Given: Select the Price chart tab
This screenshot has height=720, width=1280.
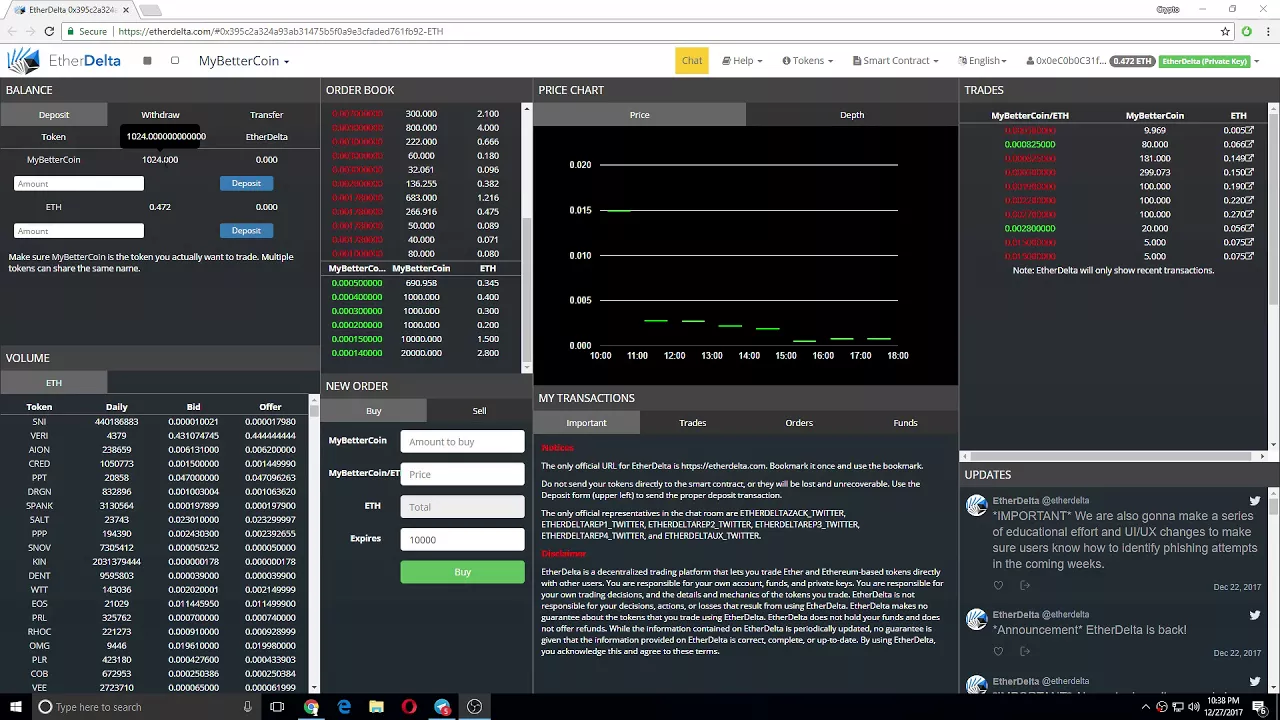Looking at the screenshot, I should click(x=639, y=115).
